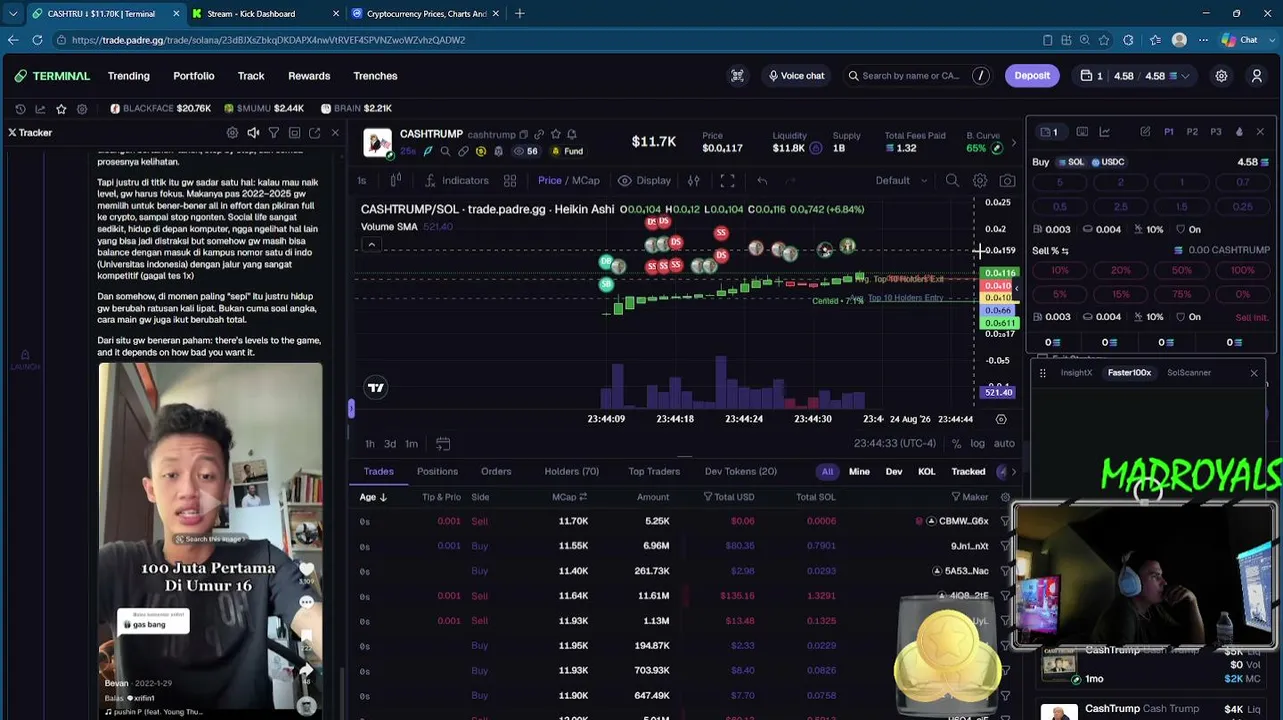Open terminal settings gear in top bar

pos(1221,76)
